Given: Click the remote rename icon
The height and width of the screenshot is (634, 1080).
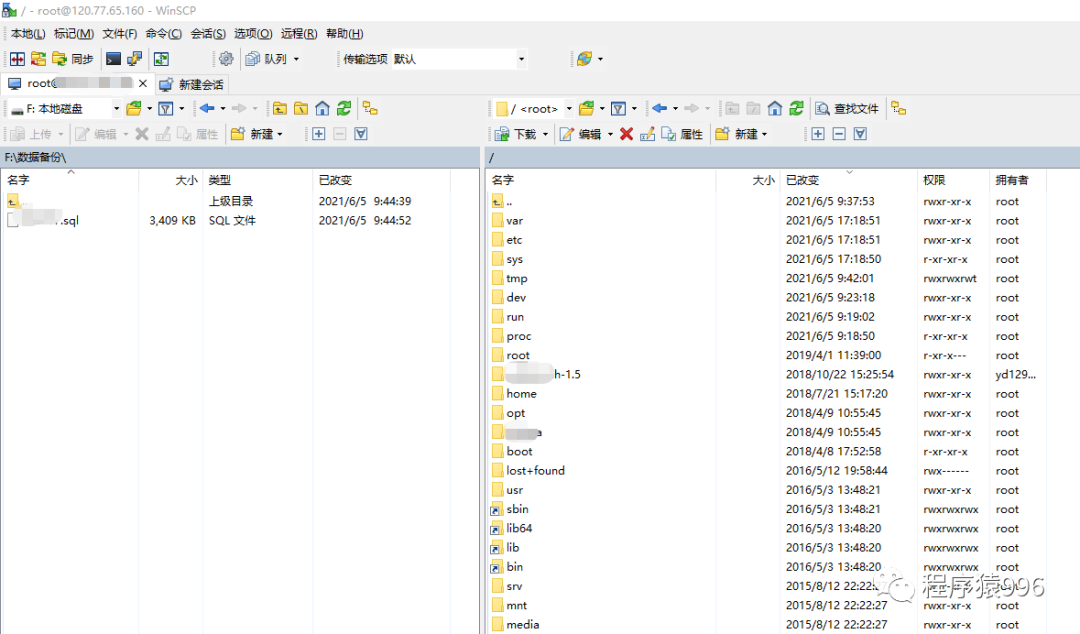Looking at the screenshot, I should point(647,134).
